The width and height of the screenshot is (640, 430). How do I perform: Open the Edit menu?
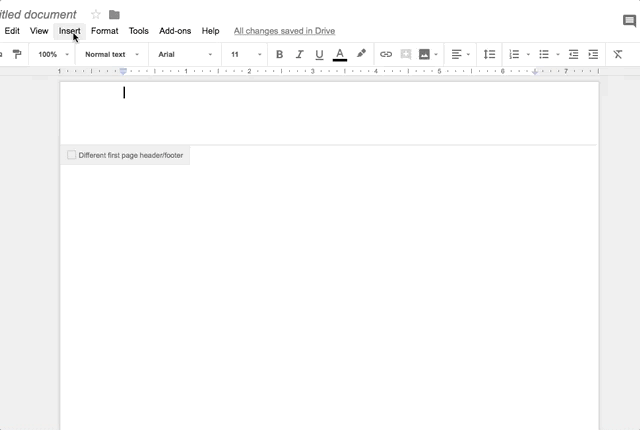[12, 31]
